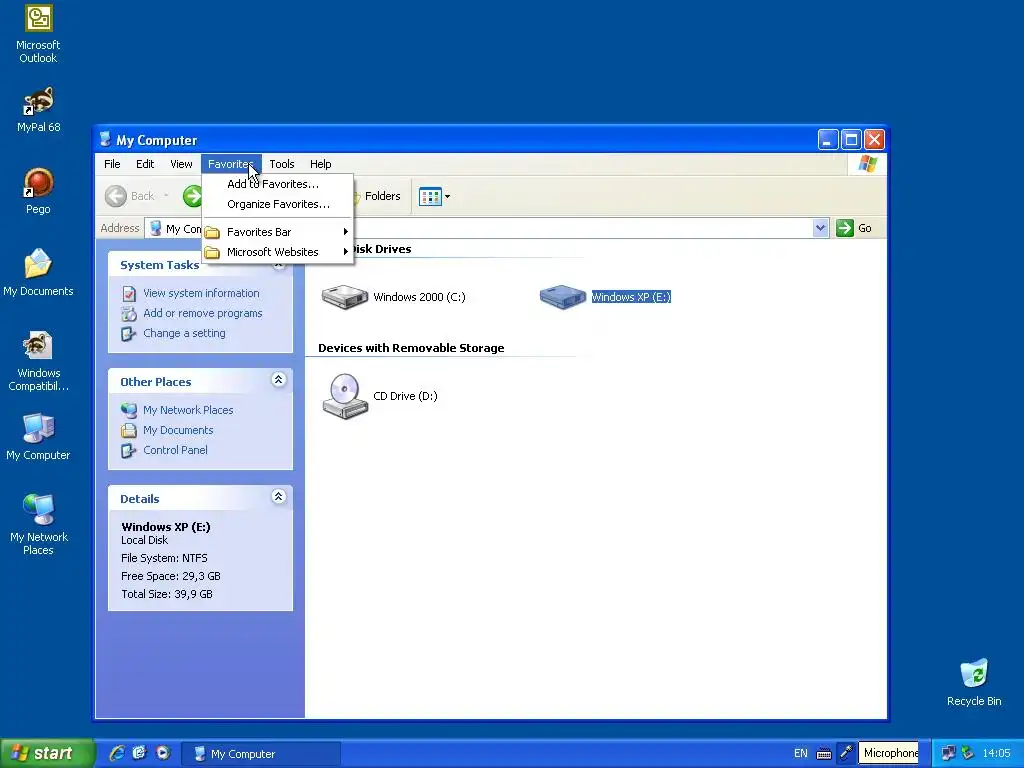Click the Outlook Express Quick Launch icon
This screenshot has width=1024, height=768.
[x=139, y=754]
